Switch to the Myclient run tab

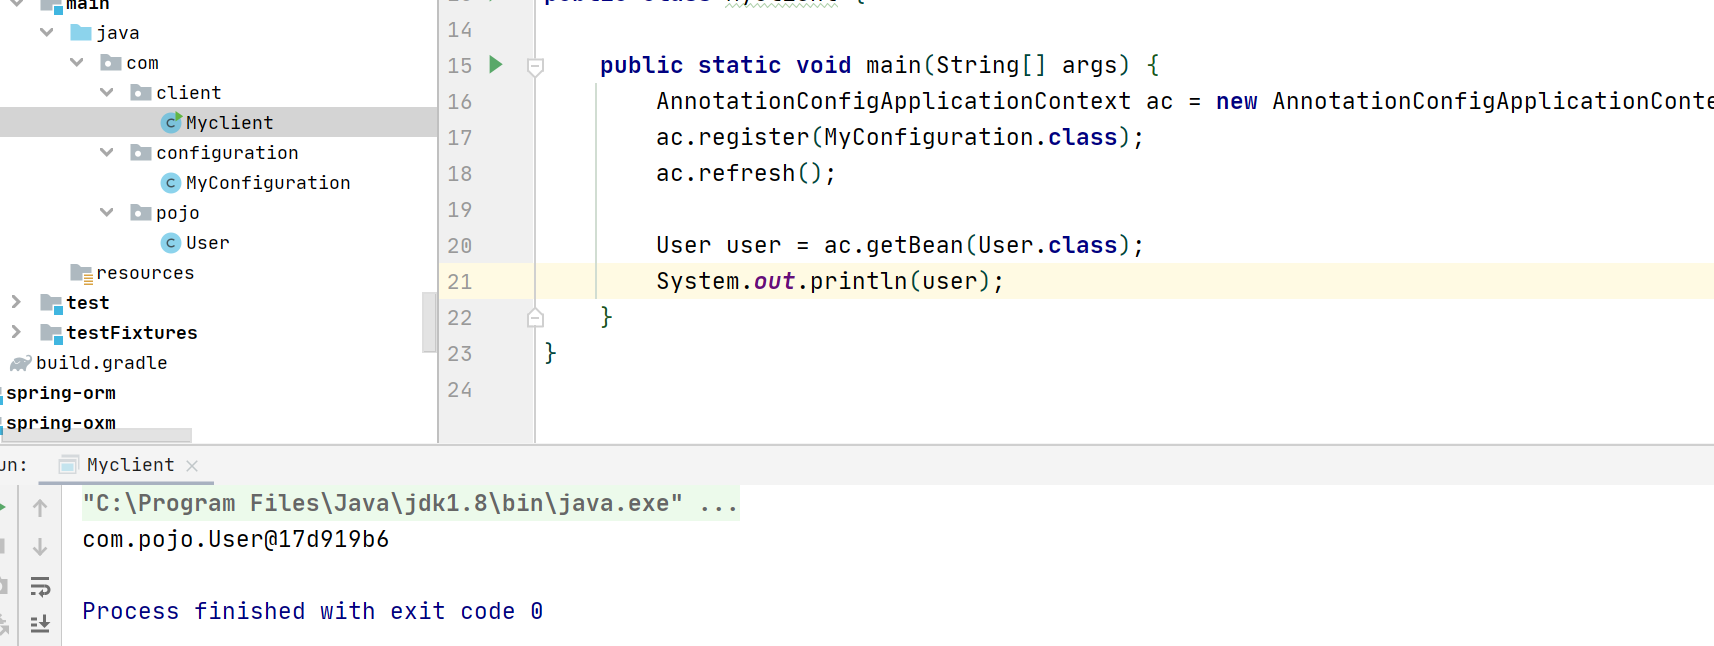tap(130, 465)
